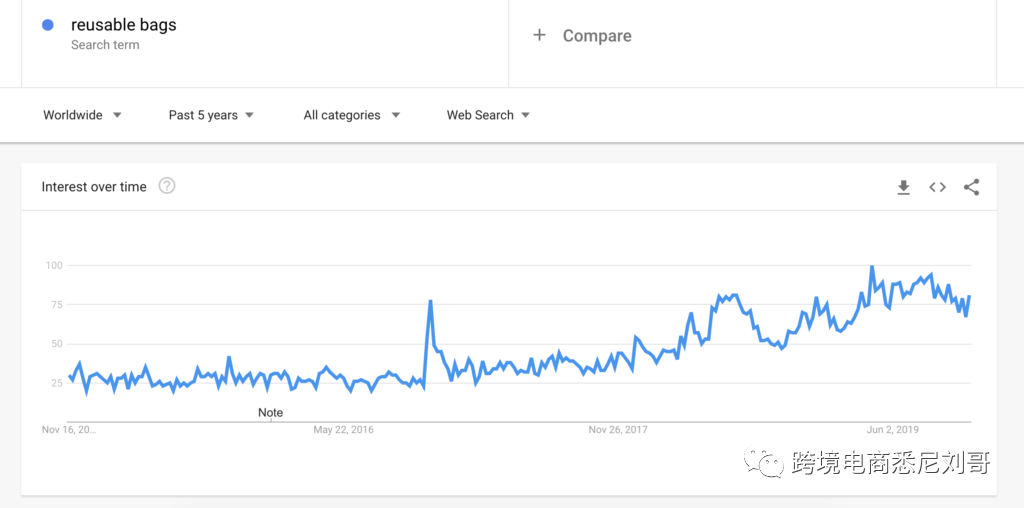Screen dimensions: 1024x508
Task: Click the Search term subtitle text
Action: pos(105,45)
